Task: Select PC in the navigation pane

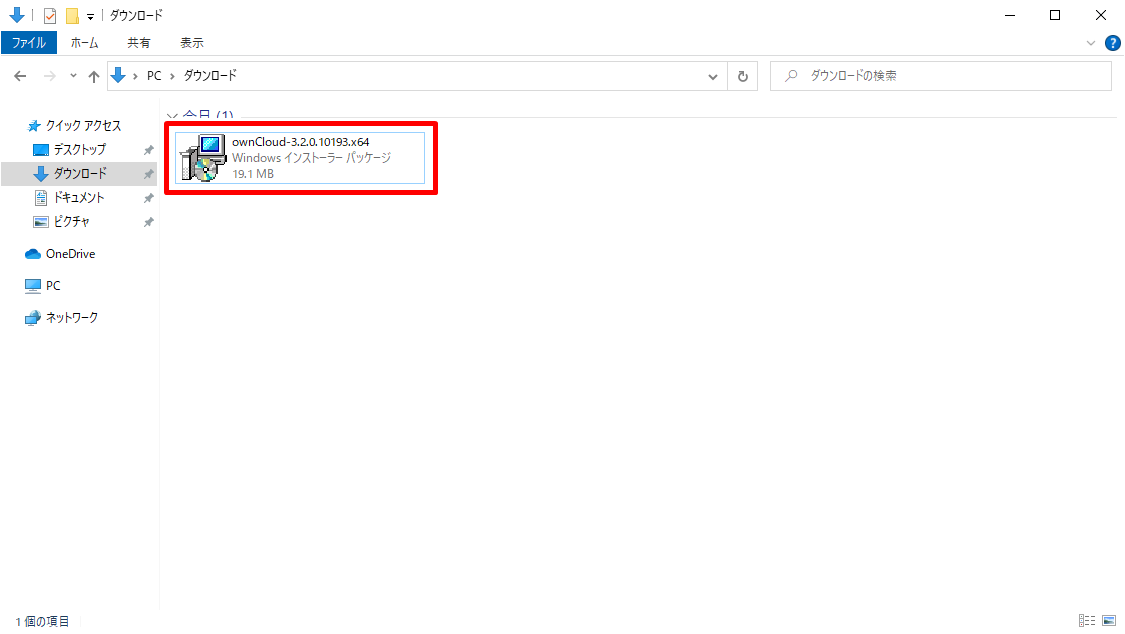Action: (53, 285)
